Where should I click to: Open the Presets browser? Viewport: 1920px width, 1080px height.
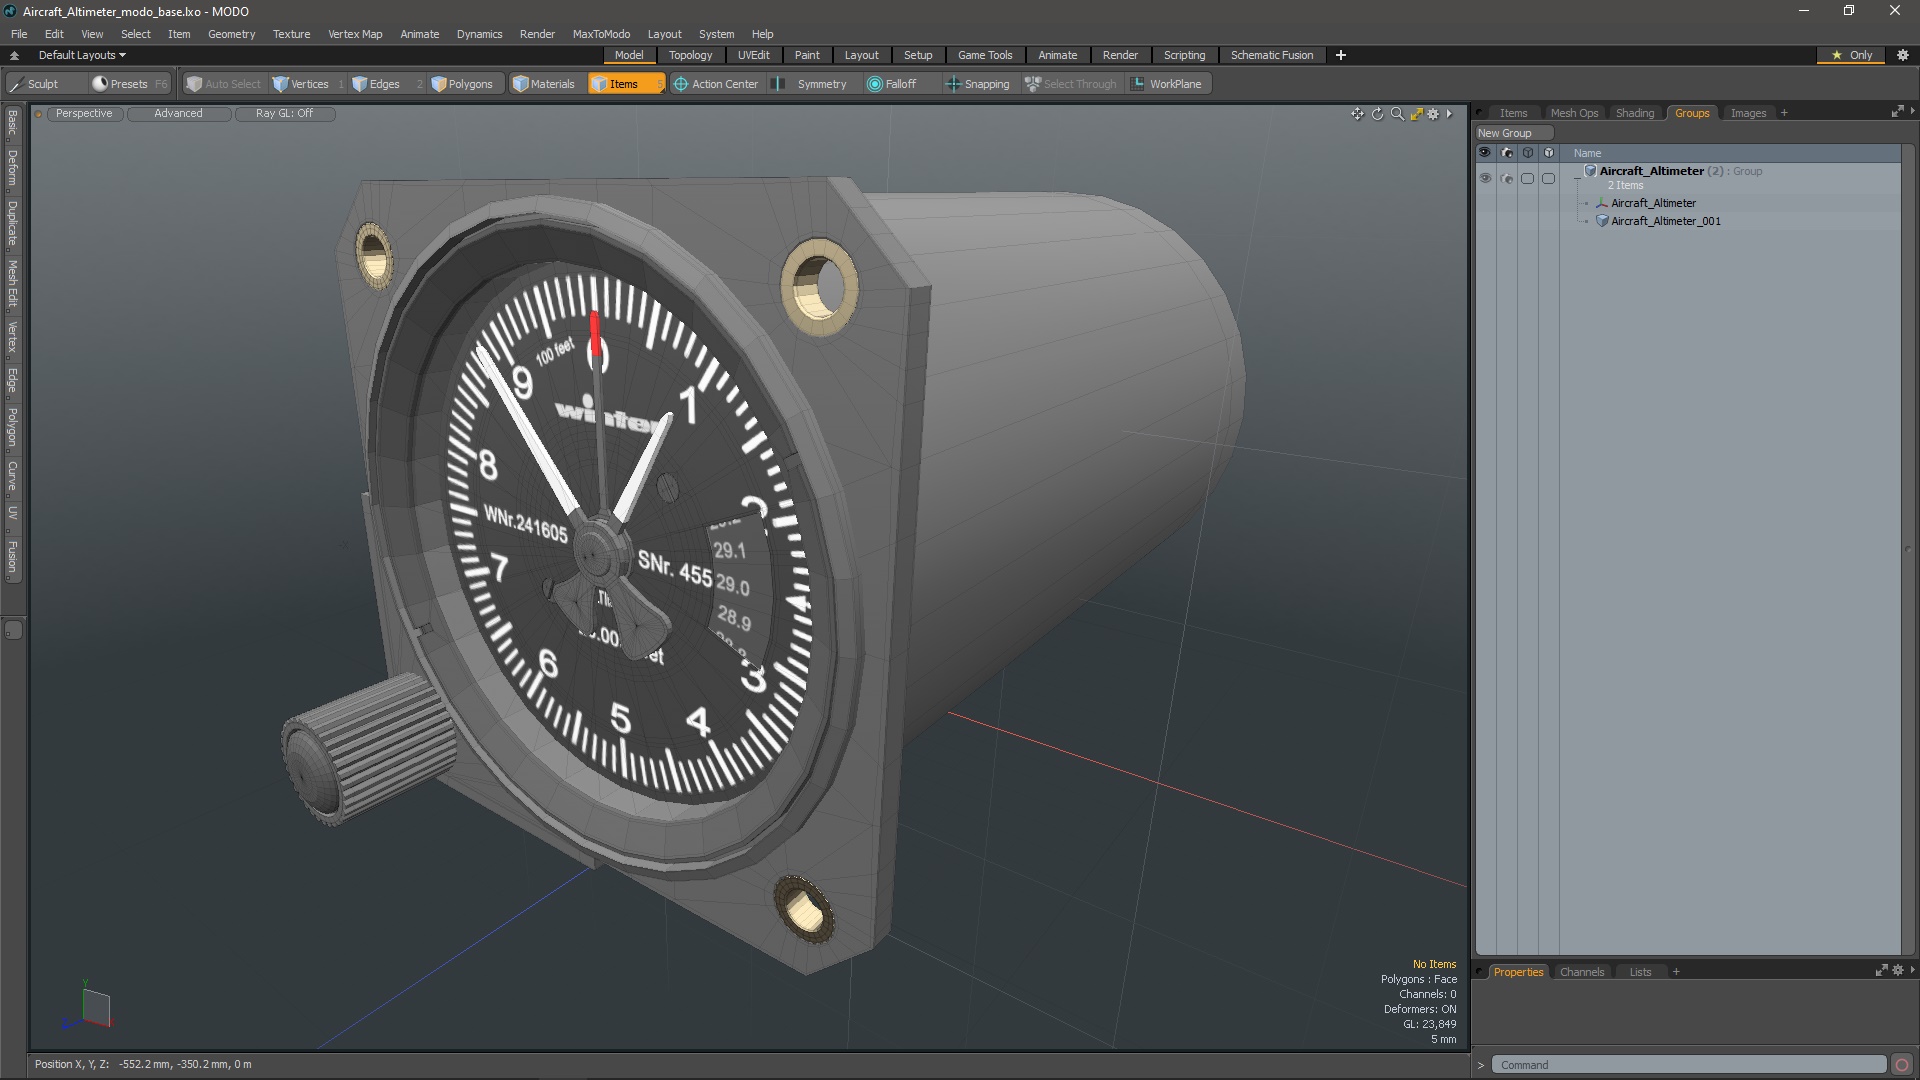click(128, 84)
